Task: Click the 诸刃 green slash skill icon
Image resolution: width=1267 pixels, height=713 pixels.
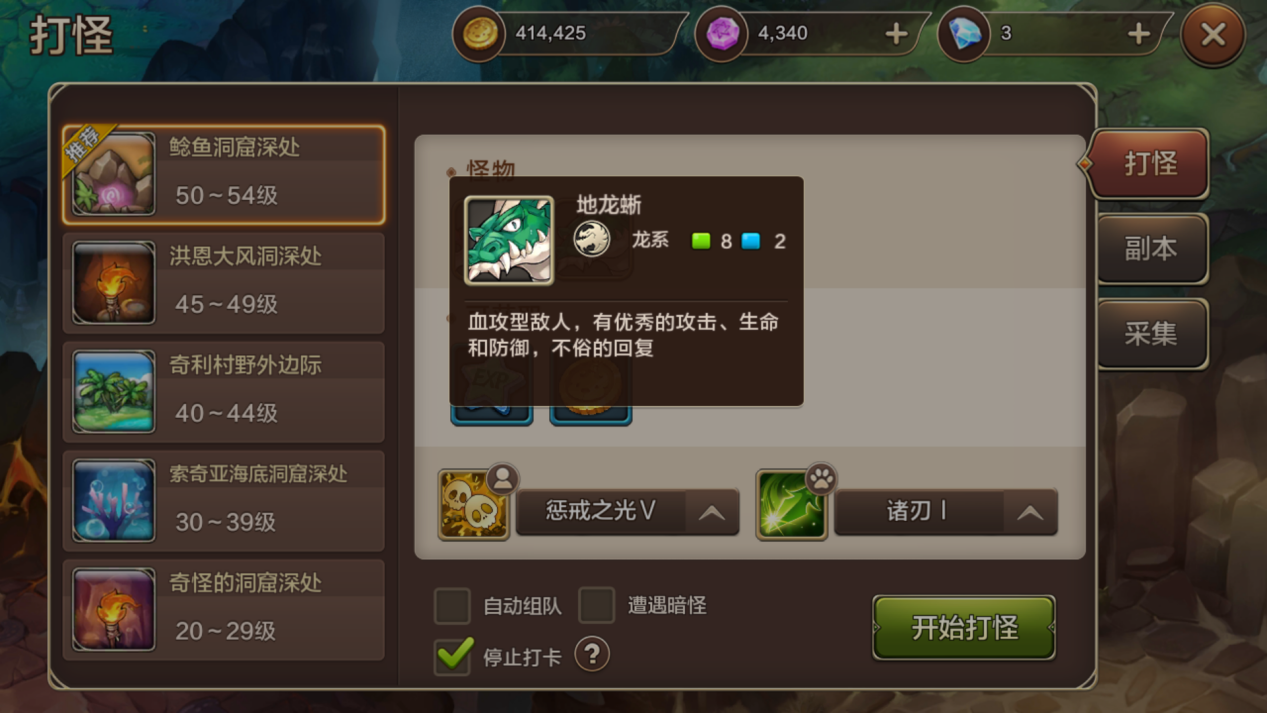Action: (792, 505)
